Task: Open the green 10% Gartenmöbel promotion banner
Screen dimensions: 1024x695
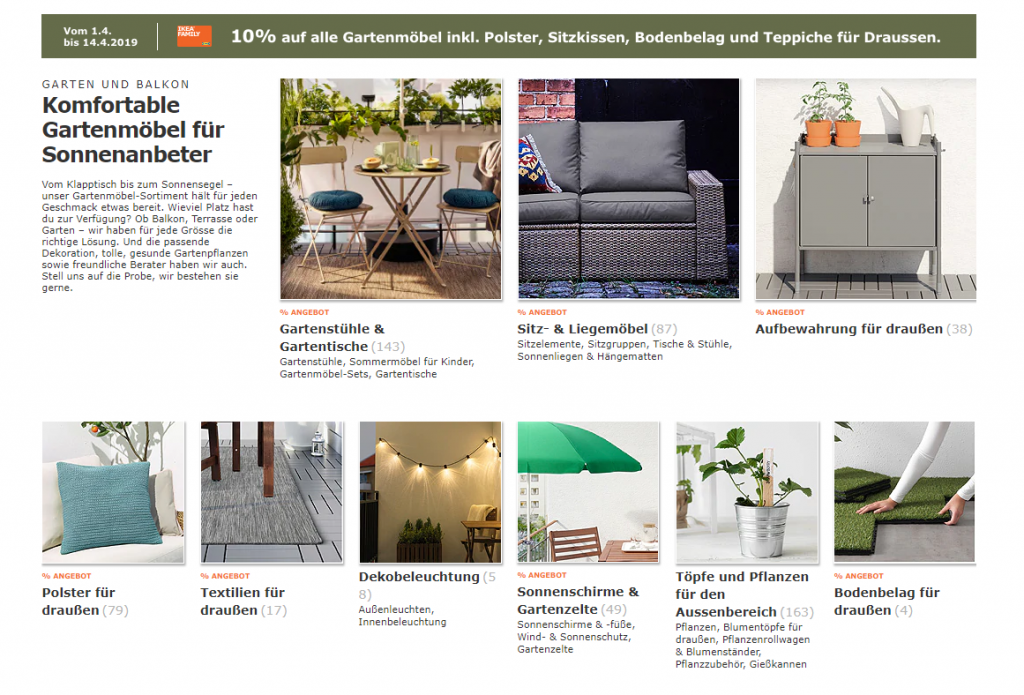Action: click(x=509, y=37)
